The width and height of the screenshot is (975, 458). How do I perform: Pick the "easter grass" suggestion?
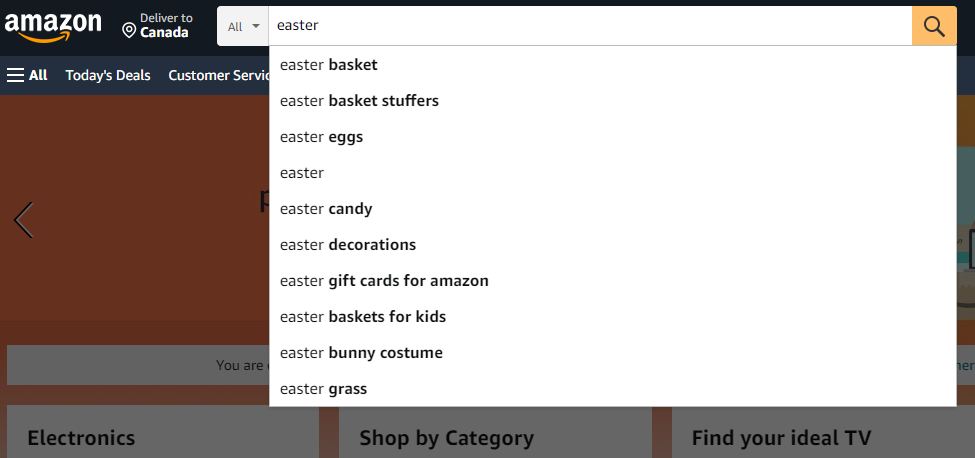tap(612, 389)
